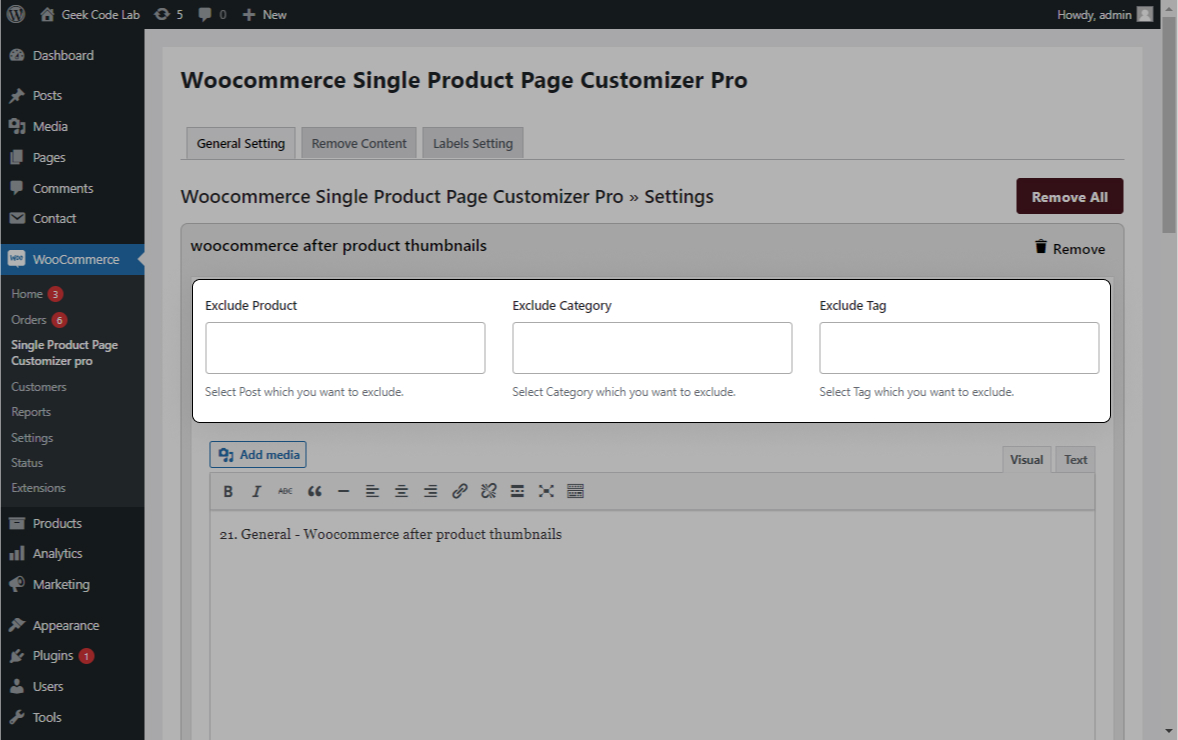
Task: Switch to the Remove Content tab
Action: click(359, 143)
